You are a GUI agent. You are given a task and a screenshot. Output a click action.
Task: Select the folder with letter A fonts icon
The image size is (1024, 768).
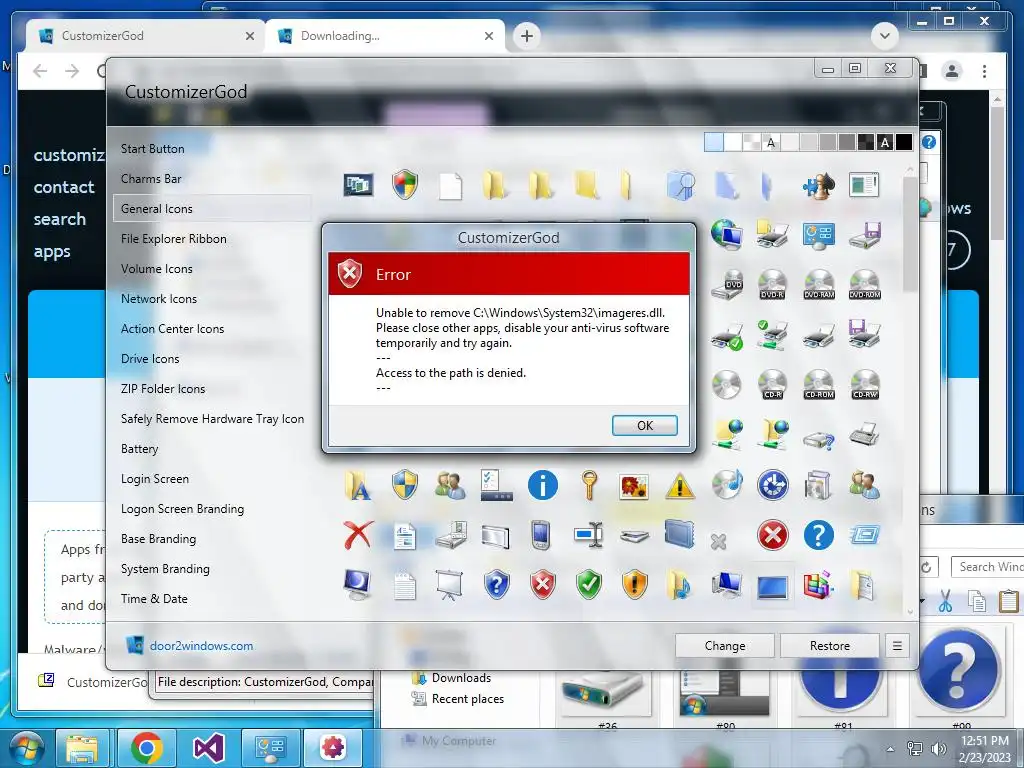[x=358, y=487]
